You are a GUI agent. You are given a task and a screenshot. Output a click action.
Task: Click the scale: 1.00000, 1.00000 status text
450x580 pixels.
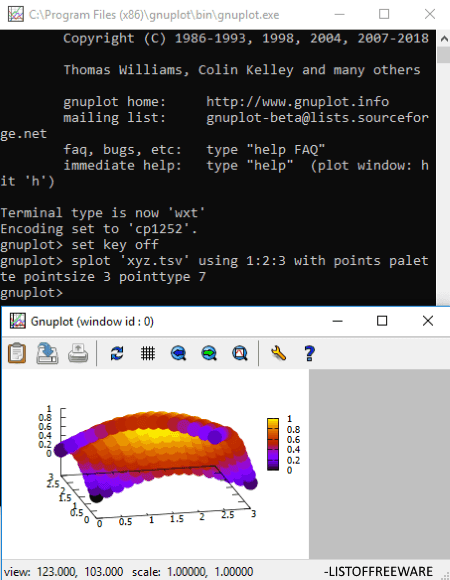click(x=192, y=571)
